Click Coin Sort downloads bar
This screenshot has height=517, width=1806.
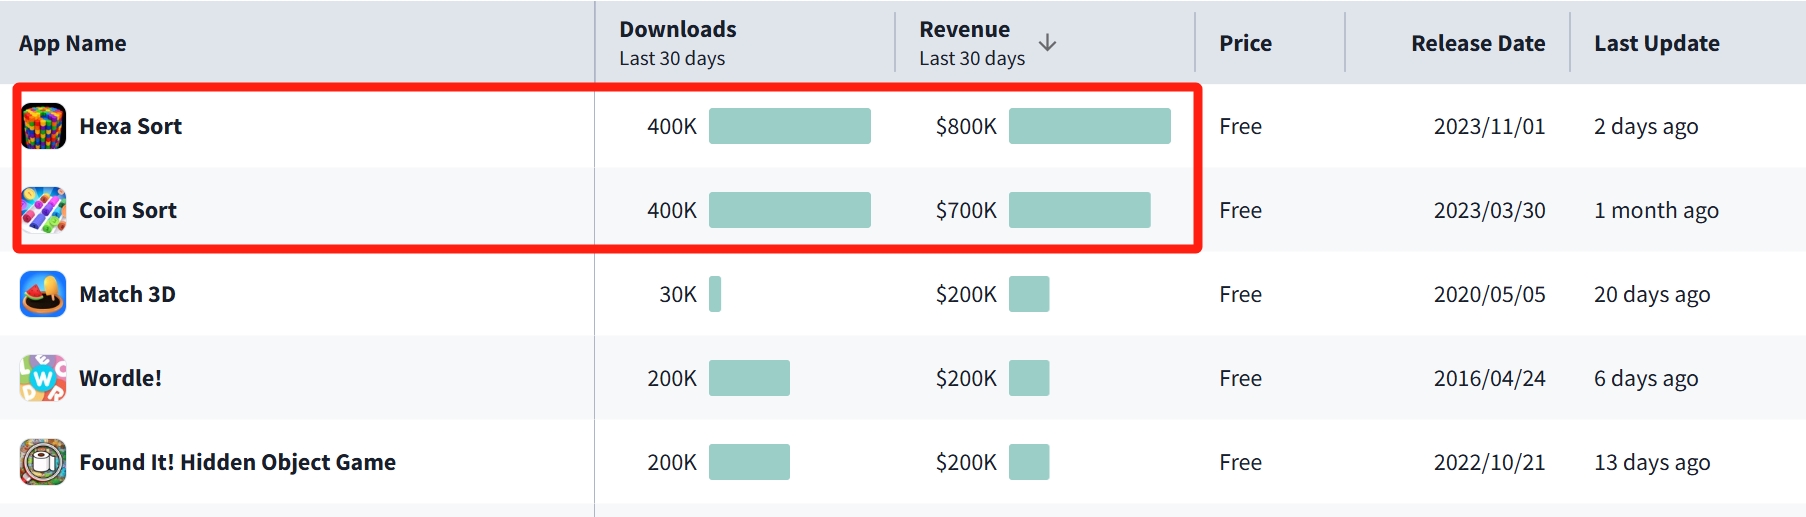click(790, 210)
